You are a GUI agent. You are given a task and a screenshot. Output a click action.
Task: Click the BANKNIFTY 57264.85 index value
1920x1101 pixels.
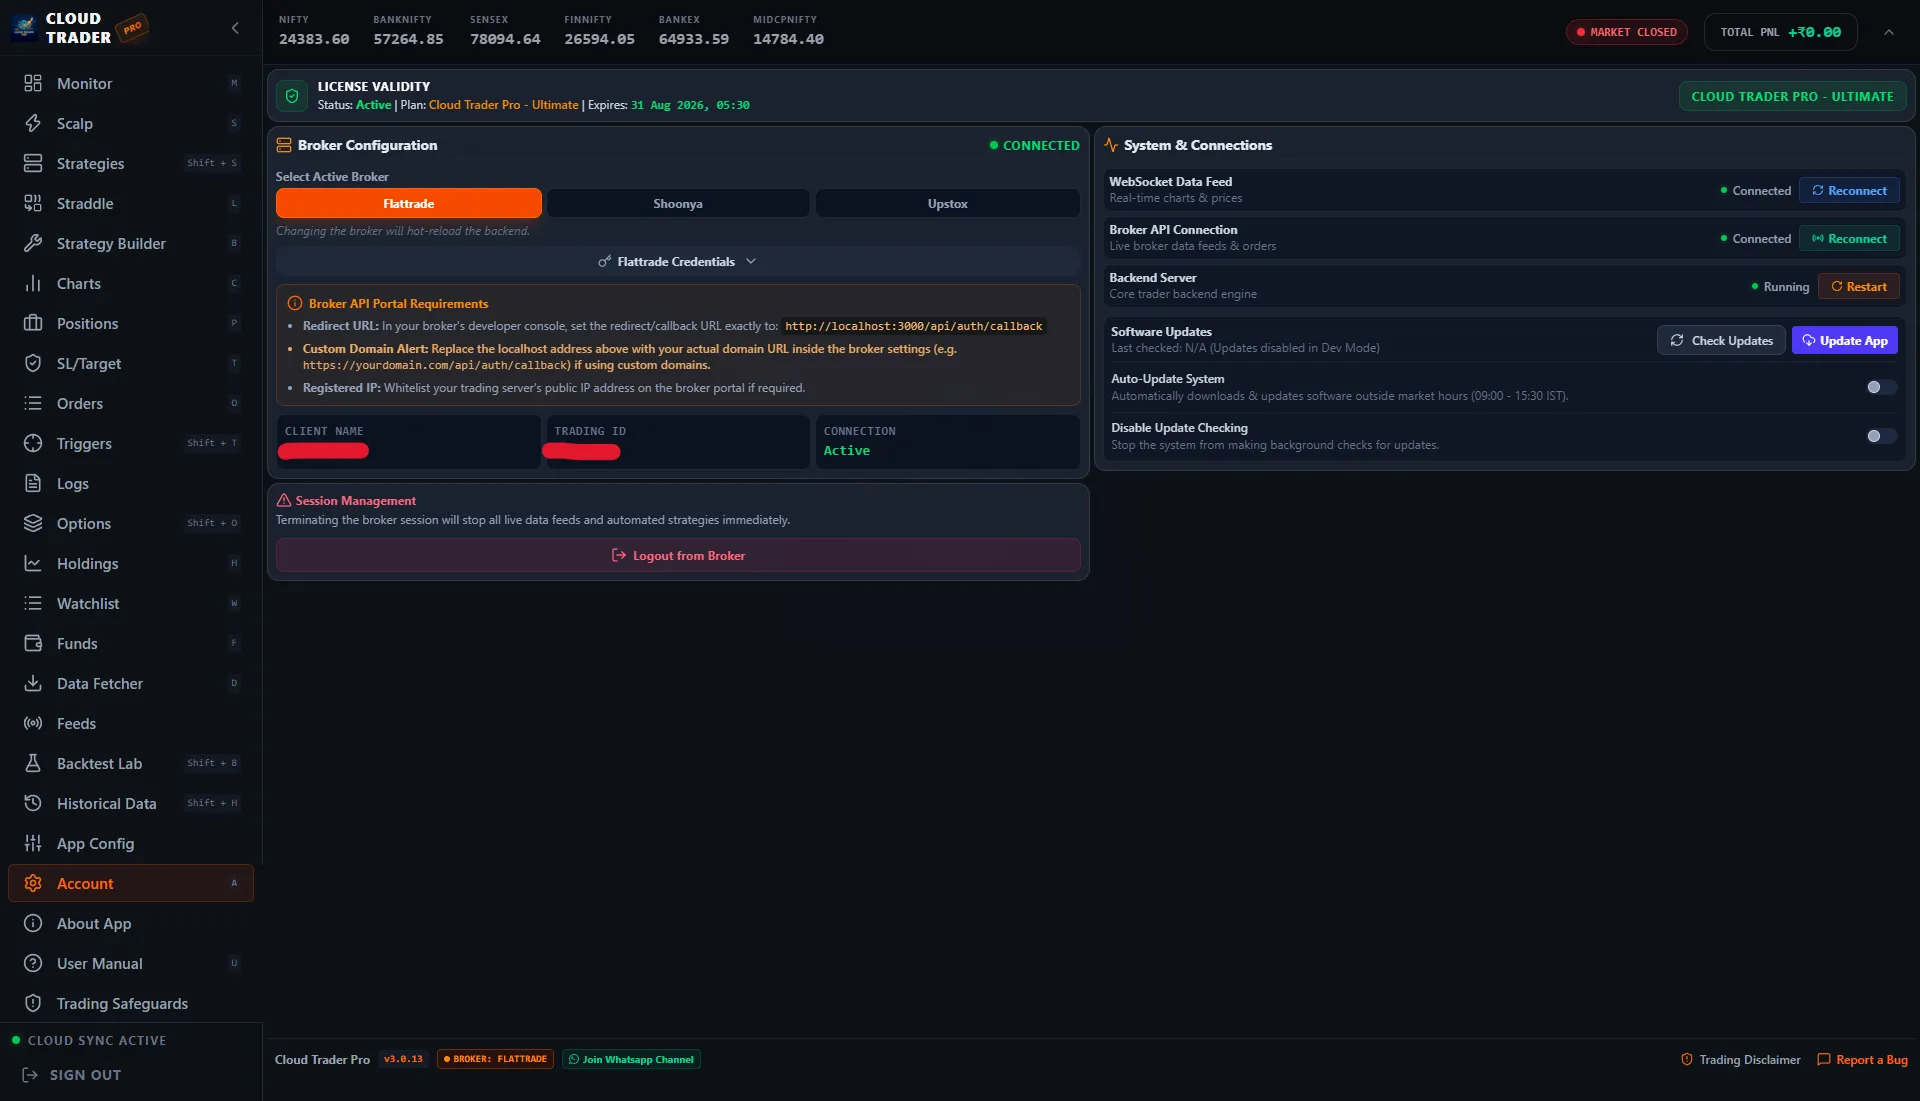[408, 39]
